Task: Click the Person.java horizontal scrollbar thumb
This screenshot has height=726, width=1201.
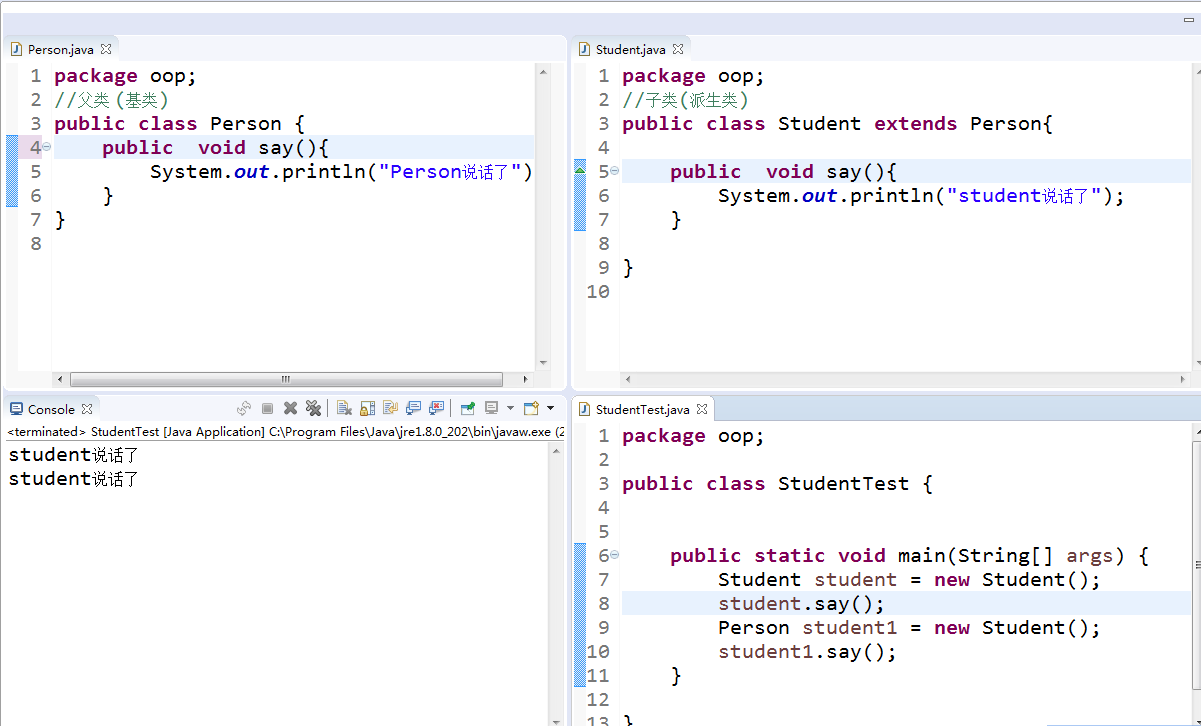Action: [x=286, y=379]
